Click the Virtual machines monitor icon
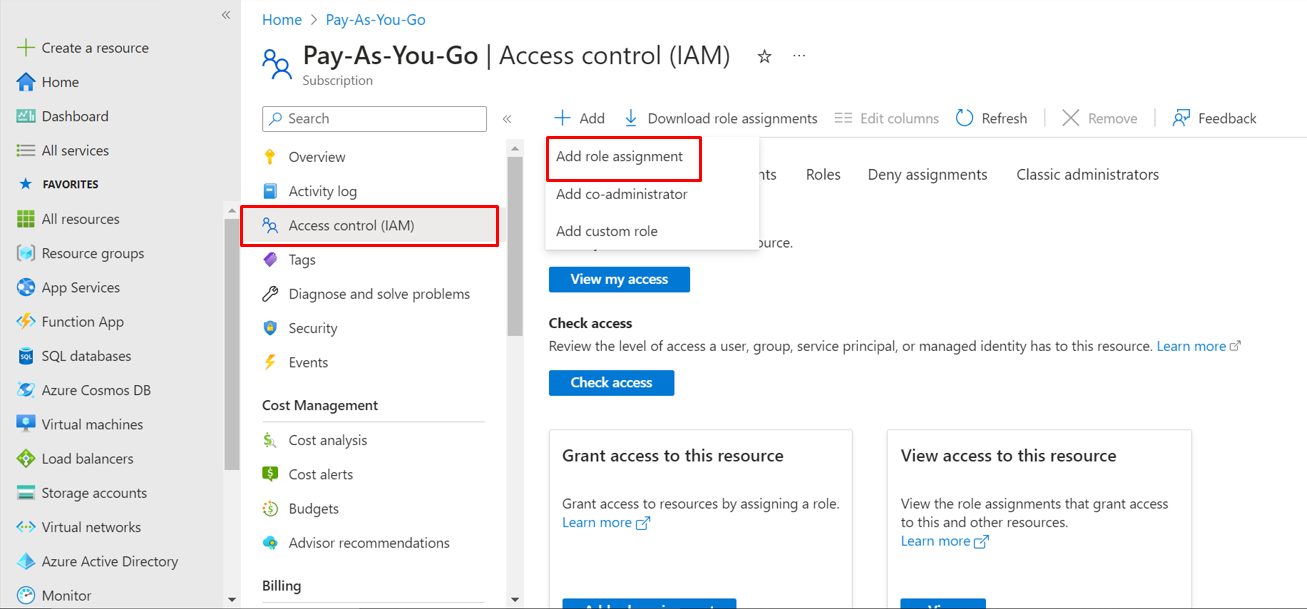 click(26, 424)
